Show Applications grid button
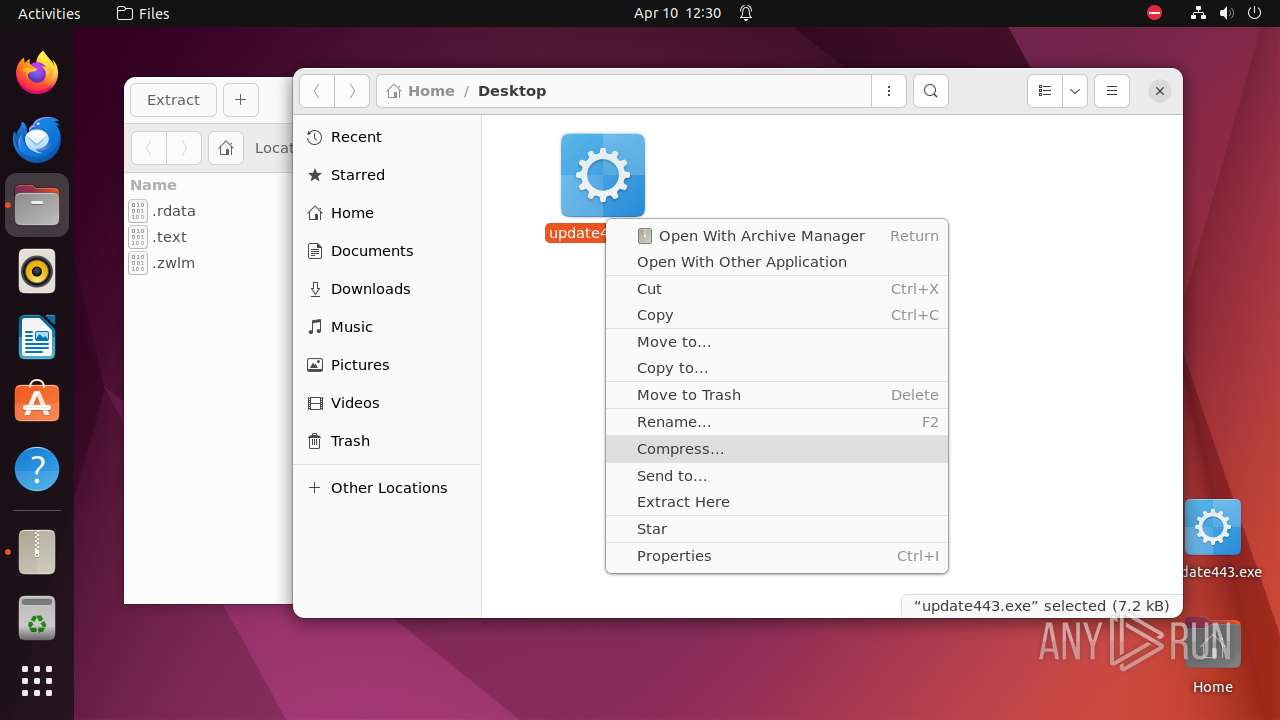Screen dimensions: 1280x720 37,681
